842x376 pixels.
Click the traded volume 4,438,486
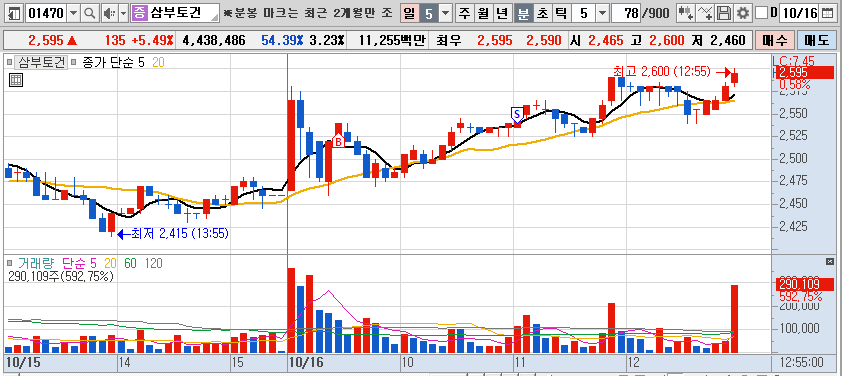click(214, 40)
